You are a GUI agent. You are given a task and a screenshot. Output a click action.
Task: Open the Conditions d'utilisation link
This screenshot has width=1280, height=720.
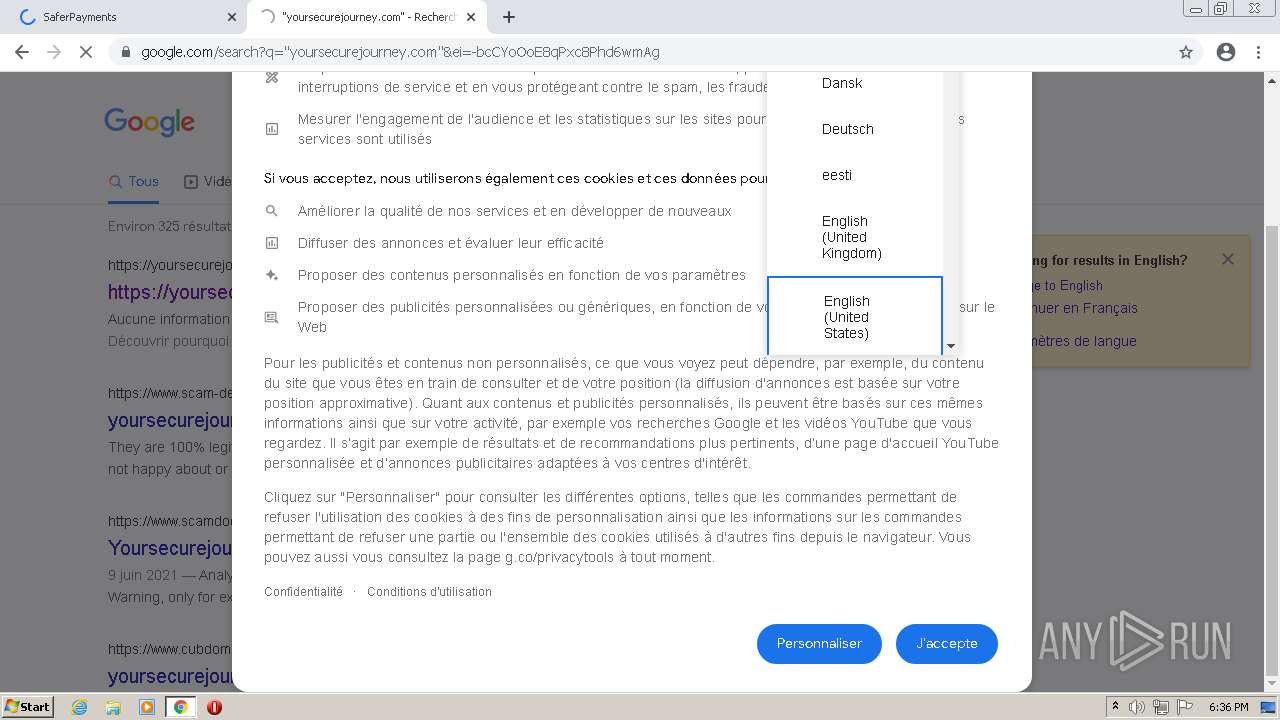click(x=429, y=592)
